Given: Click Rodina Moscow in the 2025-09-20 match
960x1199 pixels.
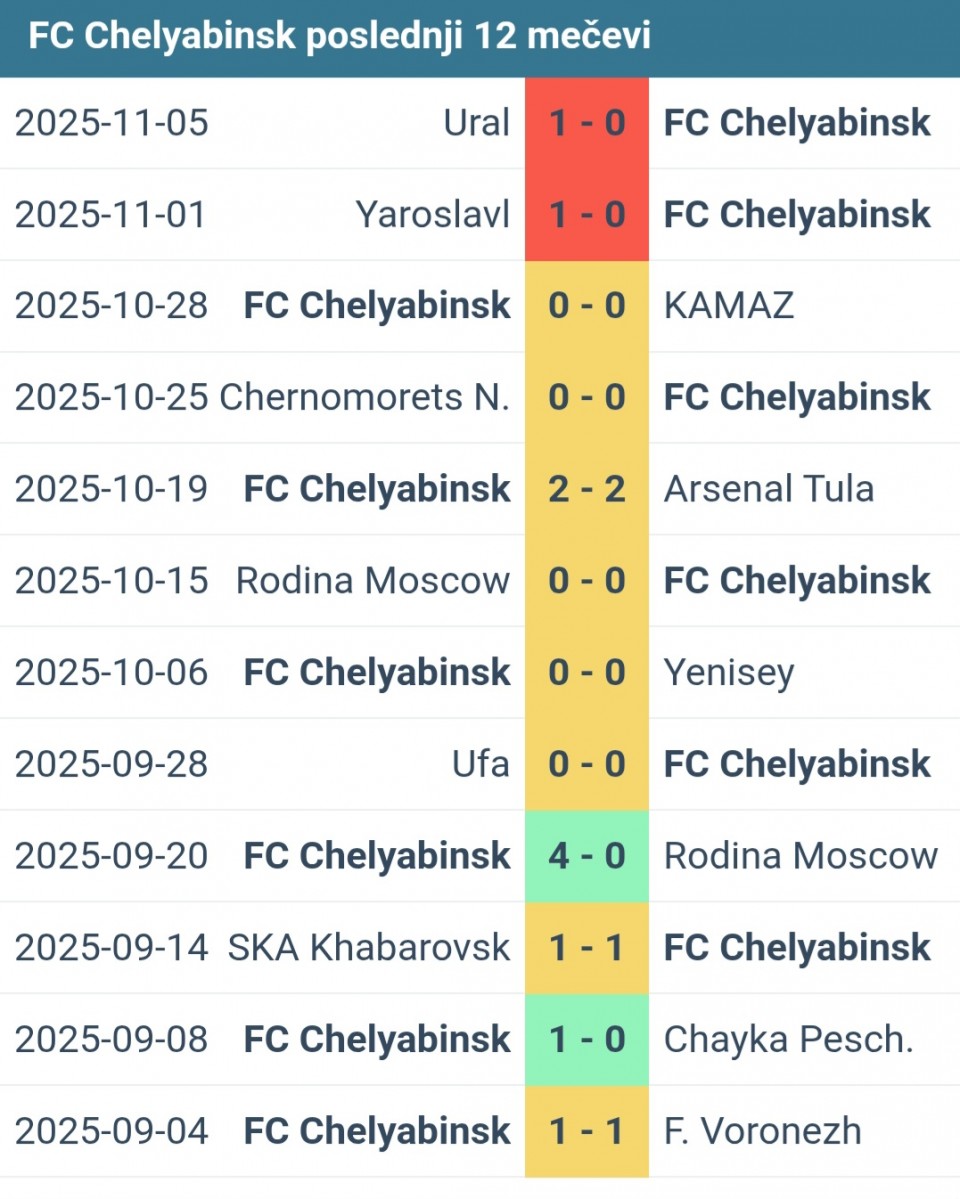Looking at the screenshot, I should pyautogui.click(x=801, y=856).
